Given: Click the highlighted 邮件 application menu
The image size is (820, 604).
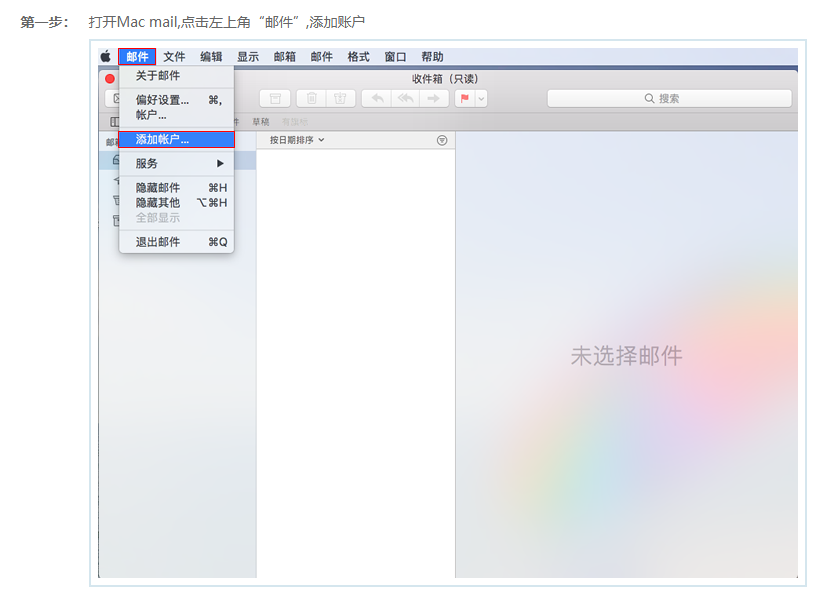Looking at the screenshot, I should pos(137,56).
